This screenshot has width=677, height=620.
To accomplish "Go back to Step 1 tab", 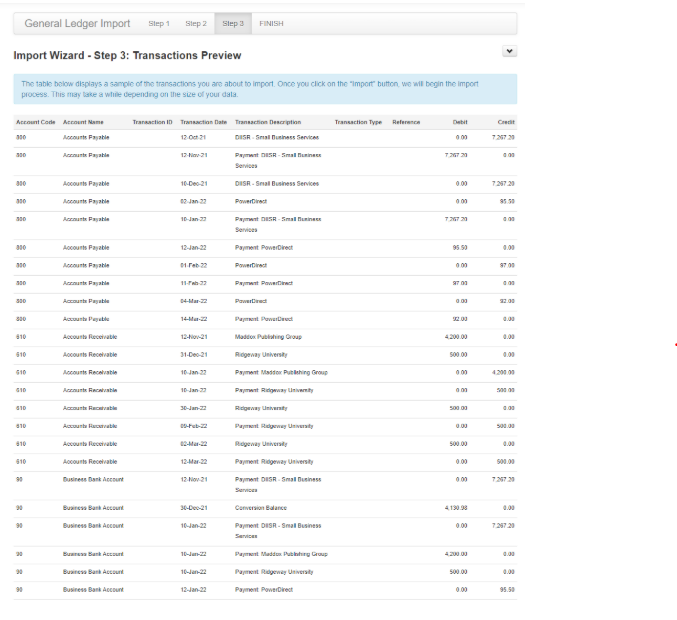I will pos(159,23).
